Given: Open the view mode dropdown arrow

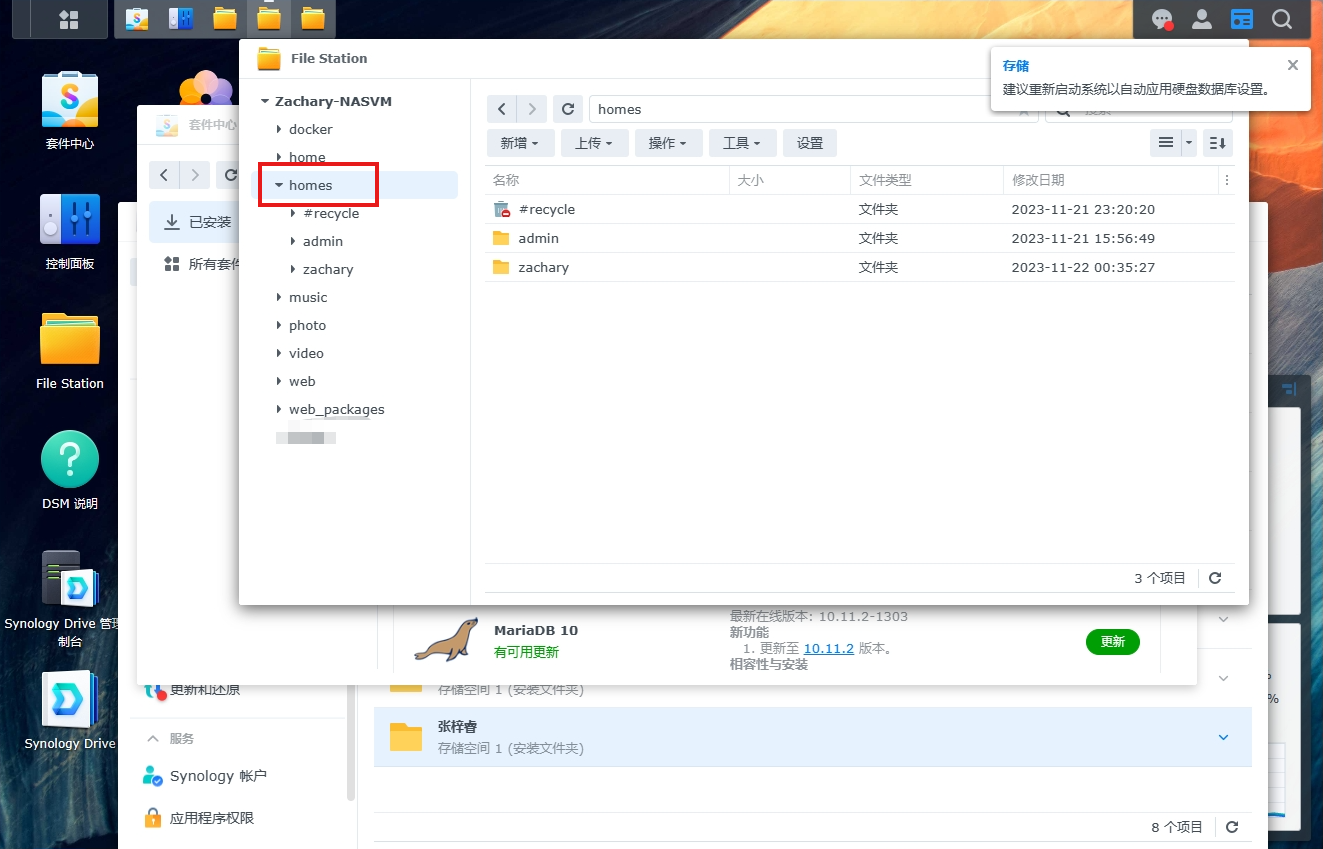Looking at the screenshot, I should click(x=1189, y=143).
